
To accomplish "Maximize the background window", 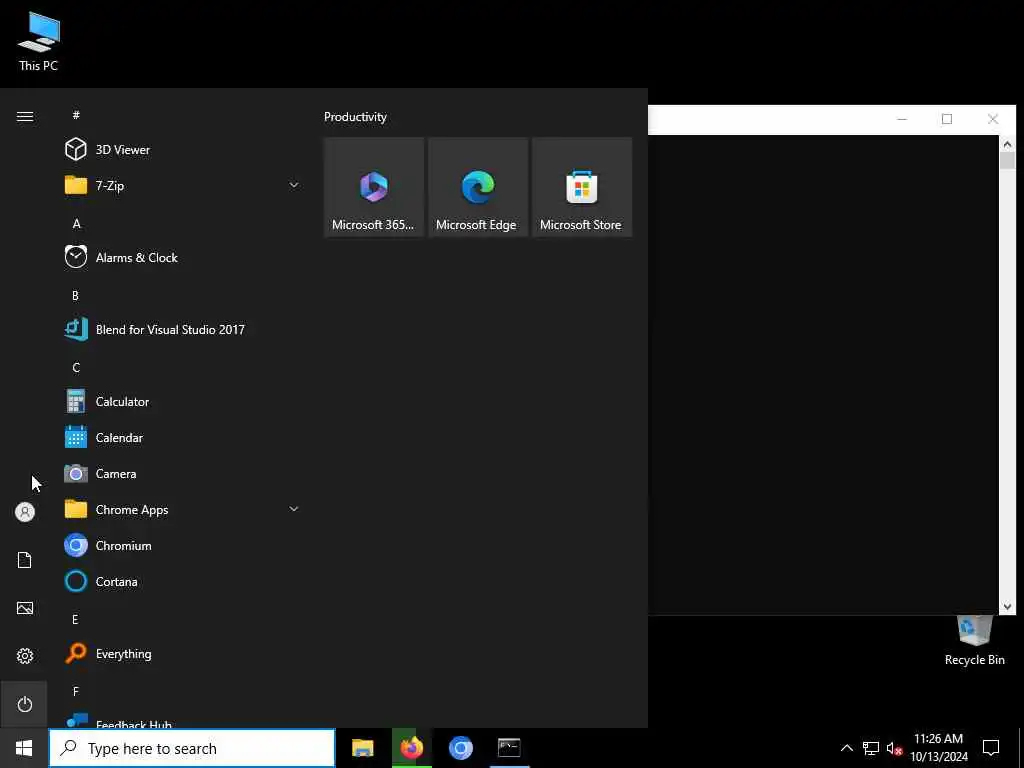I will coord(947,119).
